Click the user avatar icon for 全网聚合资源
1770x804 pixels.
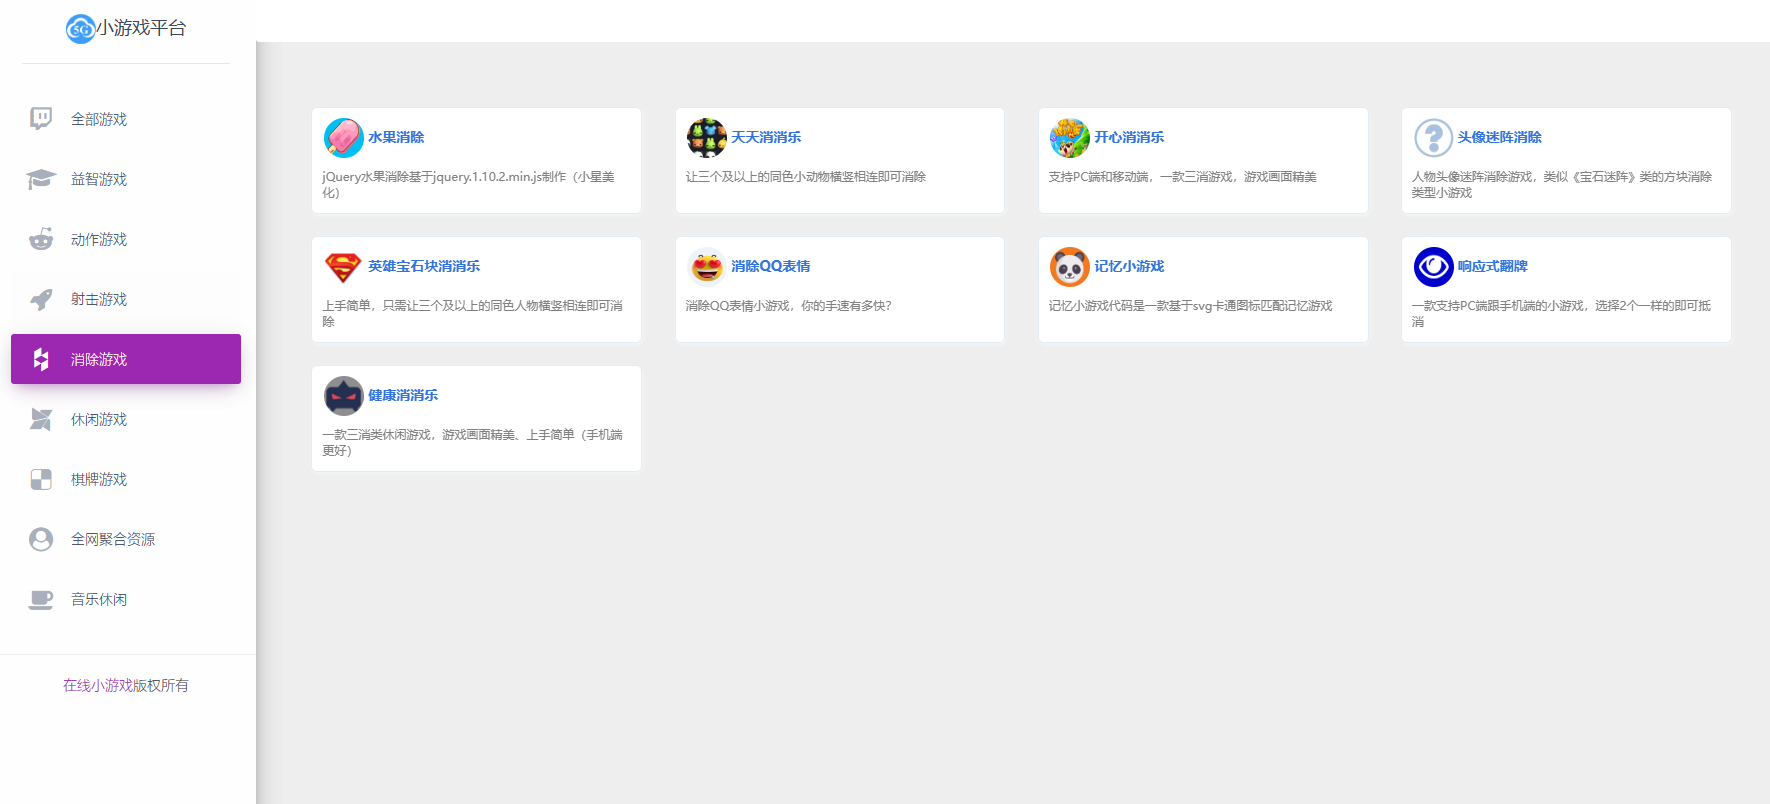pos(41,539)
